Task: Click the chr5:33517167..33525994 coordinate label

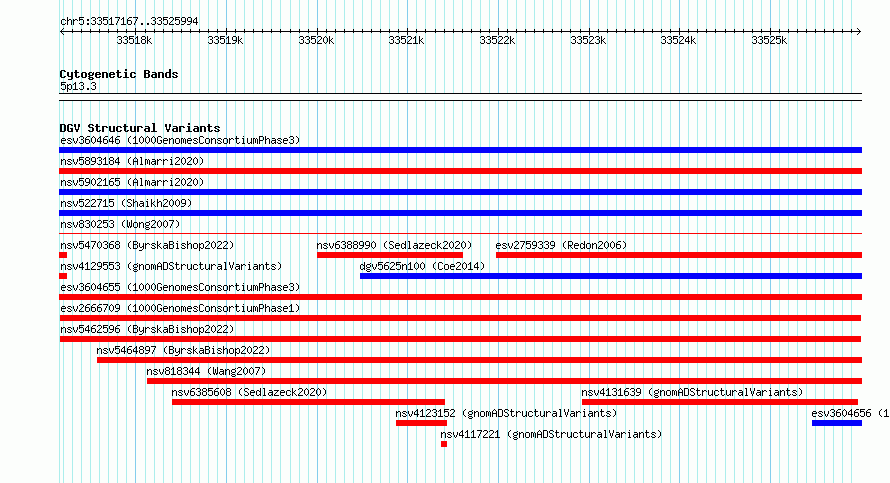Action: click(x=129, y=22)
